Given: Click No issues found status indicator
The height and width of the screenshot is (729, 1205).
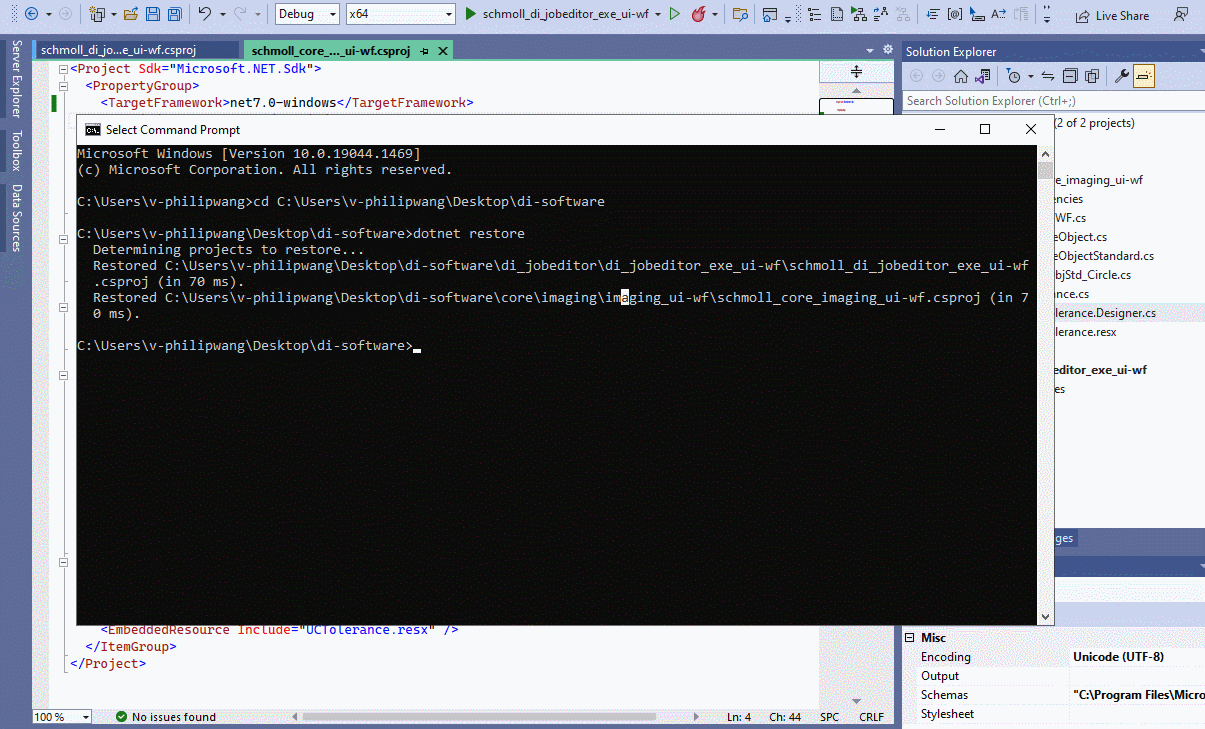Looking at the screenshot, I should click(x=165, y=717).
